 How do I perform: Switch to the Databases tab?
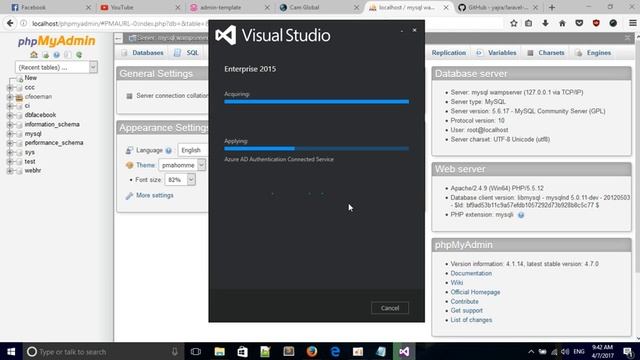pyautogui.click(x=142, y=53)
